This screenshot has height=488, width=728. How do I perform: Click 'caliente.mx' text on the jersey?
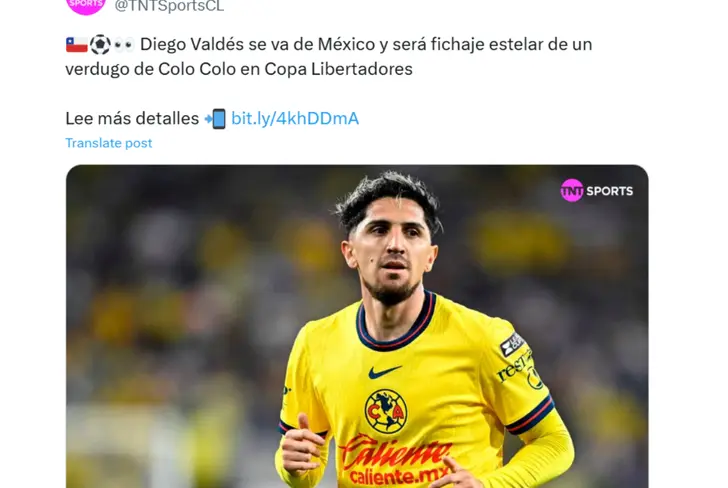(x=399, y=477)
